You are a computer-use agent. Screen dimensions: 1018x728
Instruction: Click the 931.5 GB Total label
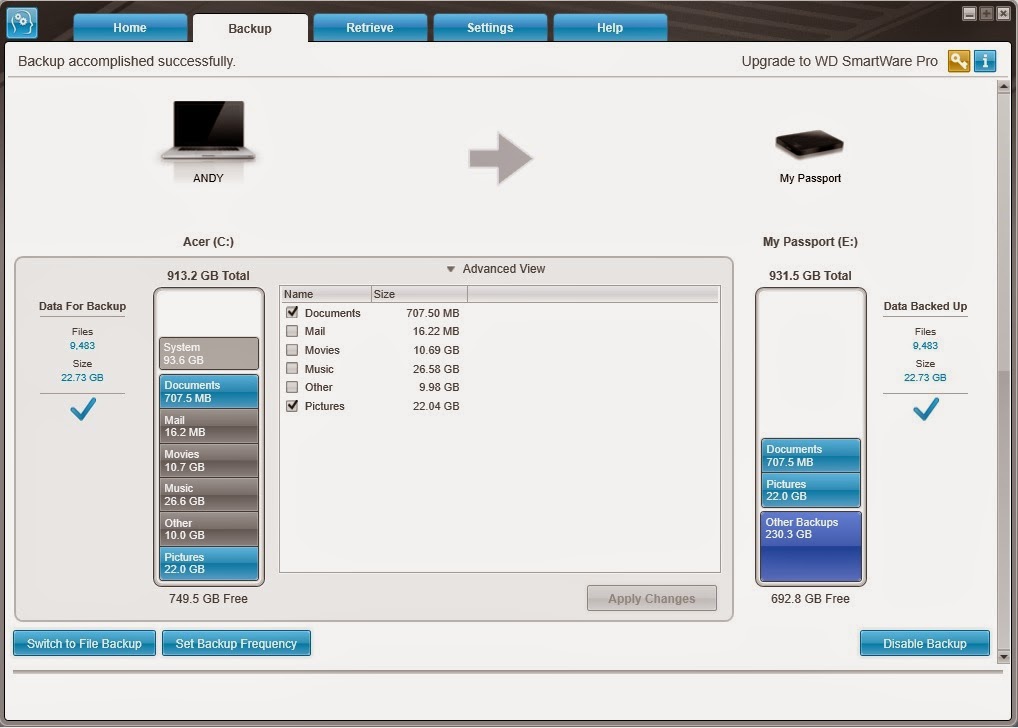click(x=810, y=275)
